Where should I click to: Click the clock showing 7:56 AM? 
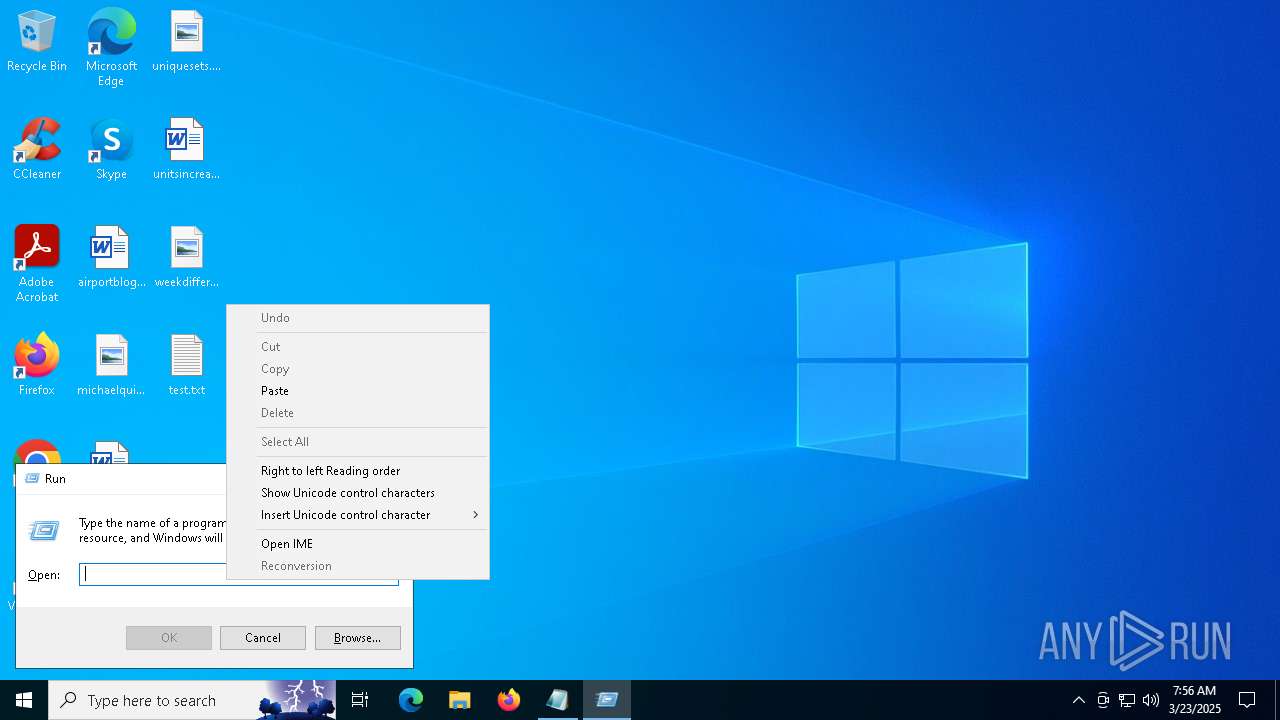pyautogui.click(x=1195, y=700)
